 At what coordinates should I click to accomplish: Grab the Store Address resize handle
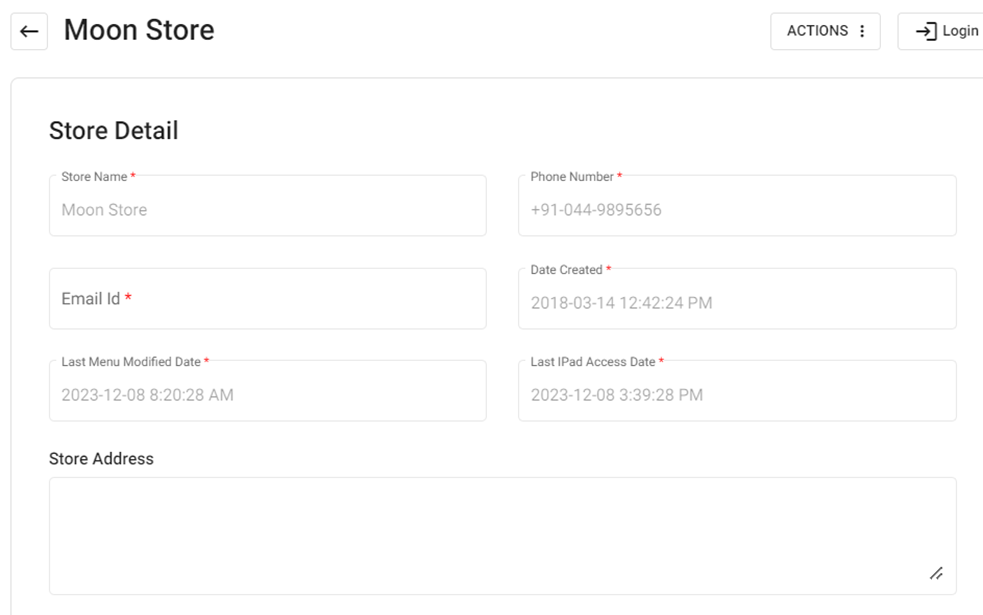pos(936,574)
